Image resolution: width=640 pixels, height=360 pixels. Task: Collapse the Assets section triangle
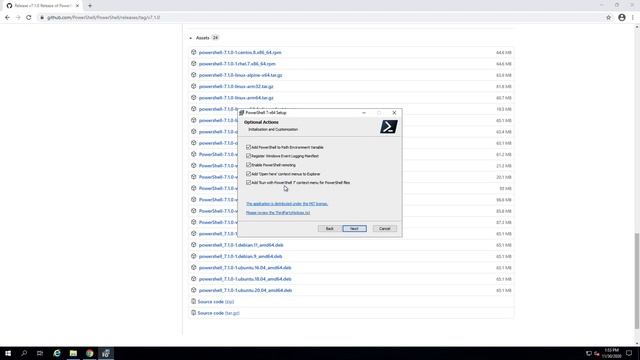191,38
